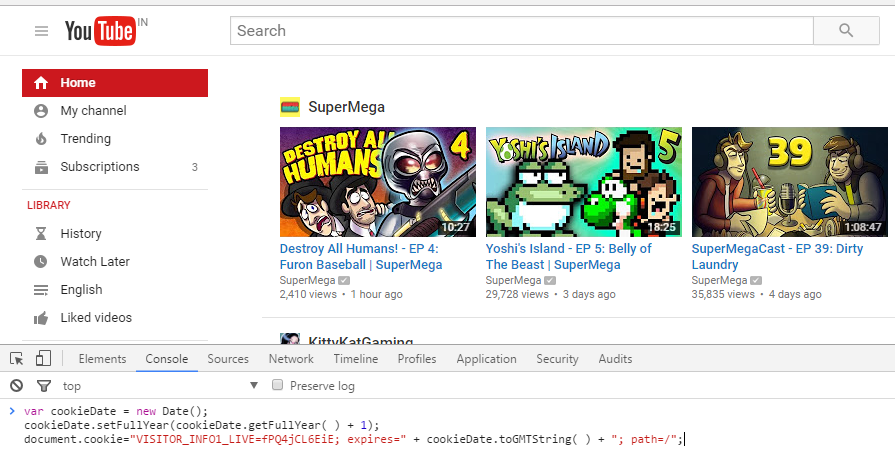Click the Destroy All Humans video thumbnail

pyautogui.click(x=378, y=182)
